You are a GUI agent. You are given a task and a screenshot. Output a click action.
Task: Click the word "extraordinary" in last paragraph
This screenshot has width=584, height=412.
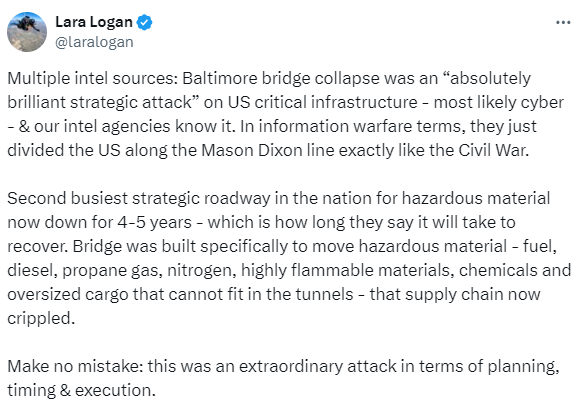(291, 366)
